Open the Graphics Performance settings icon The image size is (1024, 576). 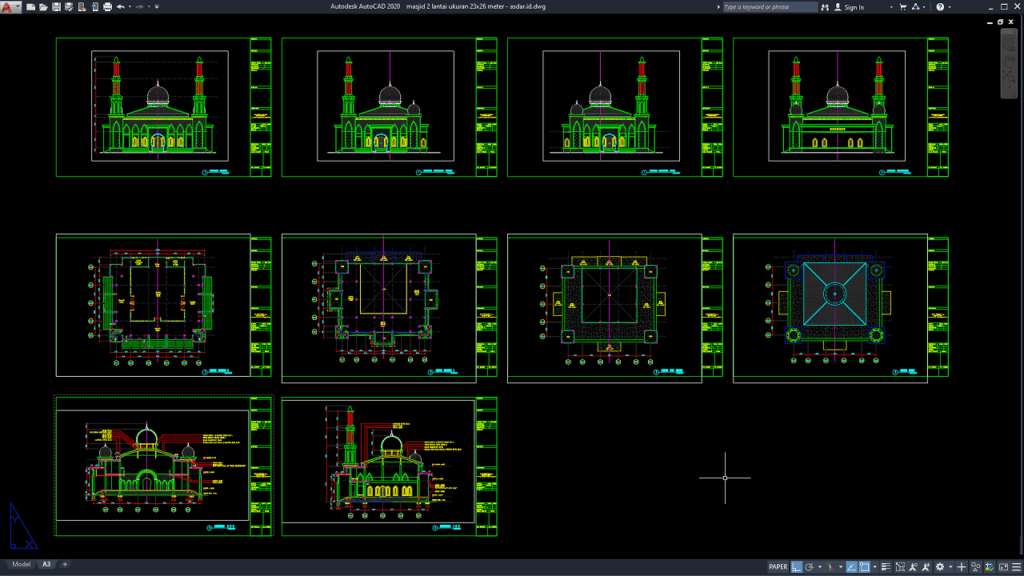[988, 567]
